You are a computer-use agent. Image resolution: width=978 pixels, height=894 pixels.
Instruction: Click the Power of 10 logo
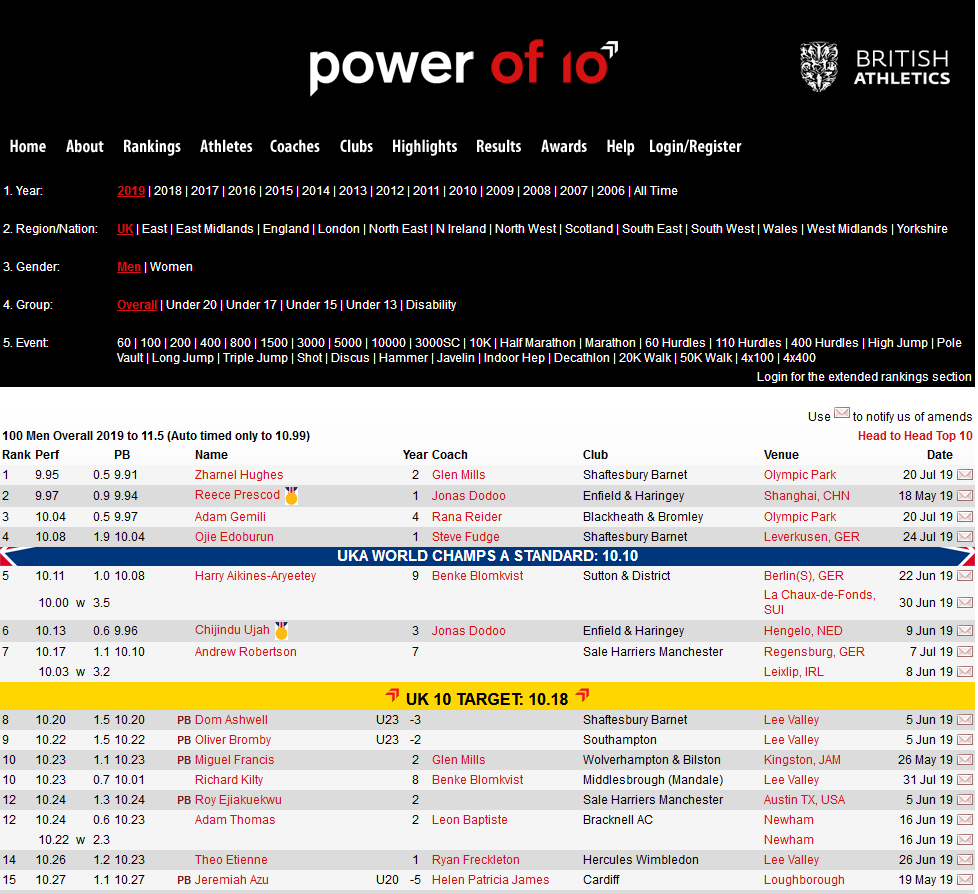tap(463, 67)
